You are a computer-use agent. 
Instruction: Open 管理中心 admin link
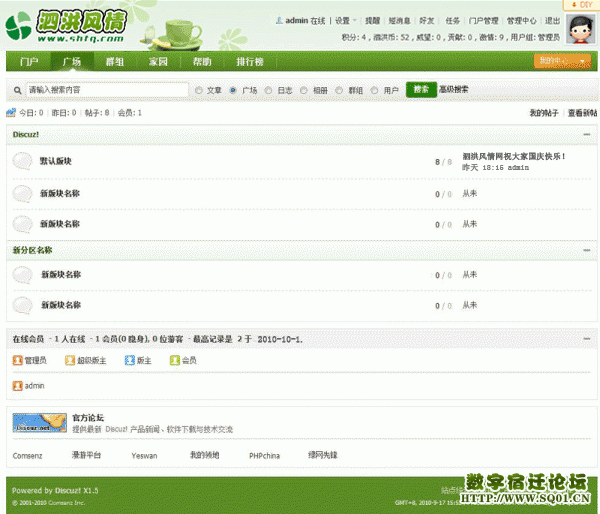522,21
